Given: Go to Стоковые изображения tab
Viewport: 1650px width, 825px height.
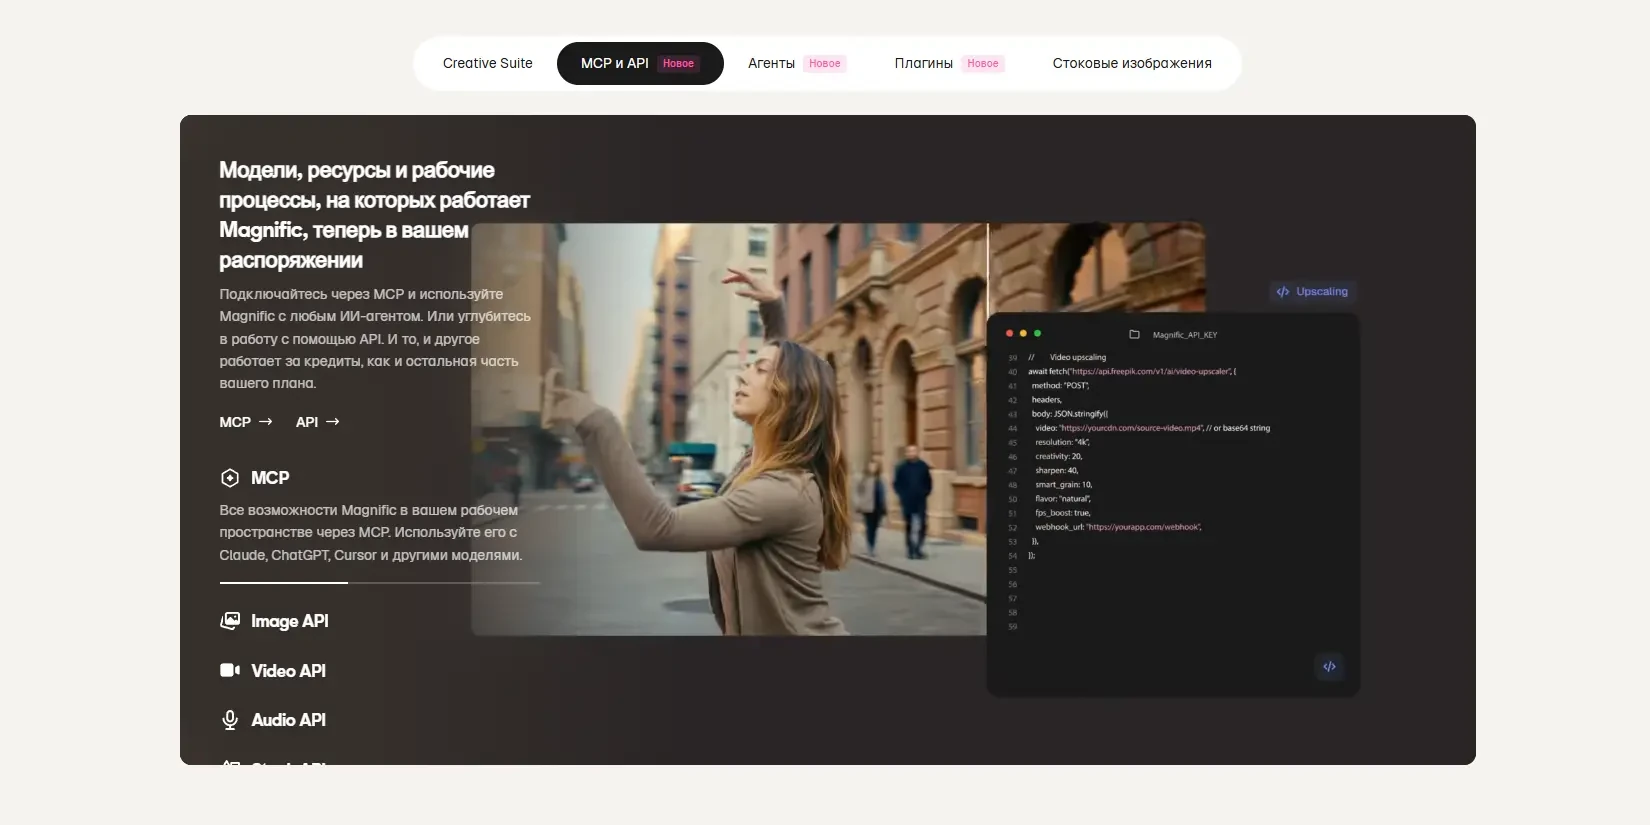Looking at the screenshot, I should click(x=1132, y=63).
